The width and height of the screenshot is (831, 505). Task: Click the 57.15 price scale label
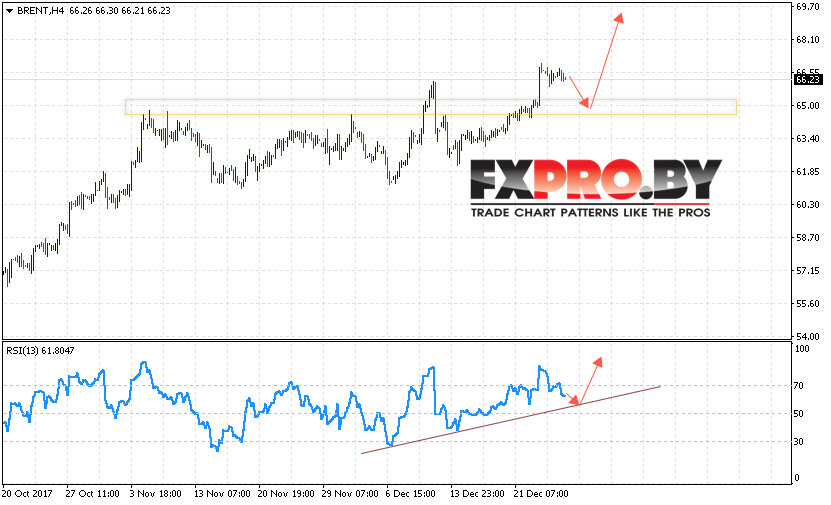(x=808, y=271)
